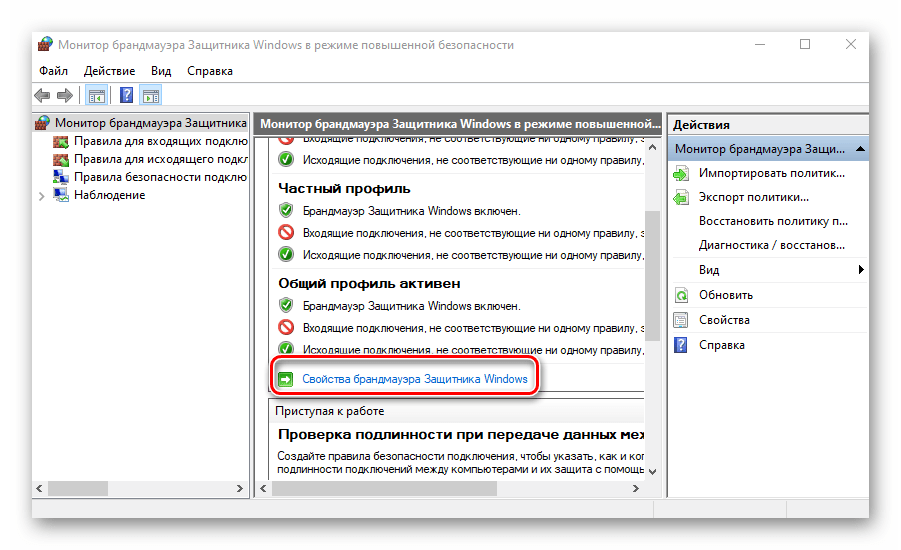Select root Монитор брандмауэра Защитника tree node
Viewport: 901px width, 550px height.
[151, 123]
